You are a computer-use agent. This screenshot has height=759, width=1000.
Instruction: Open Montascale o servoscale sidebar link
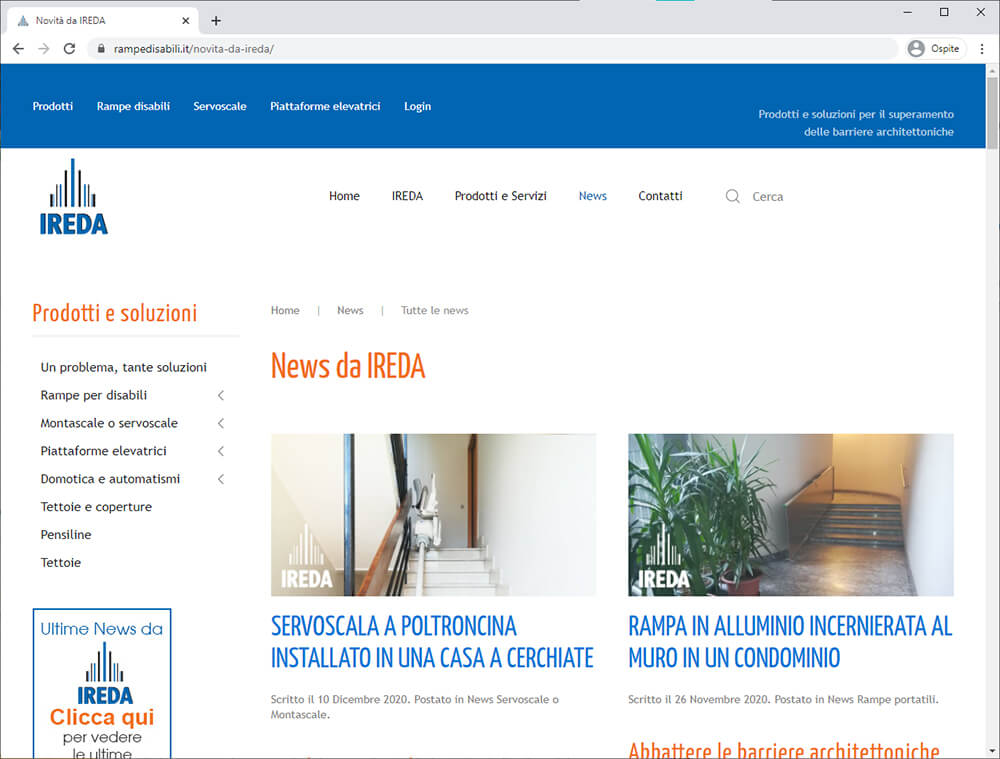pyautogui.click(x=109, y=424)
